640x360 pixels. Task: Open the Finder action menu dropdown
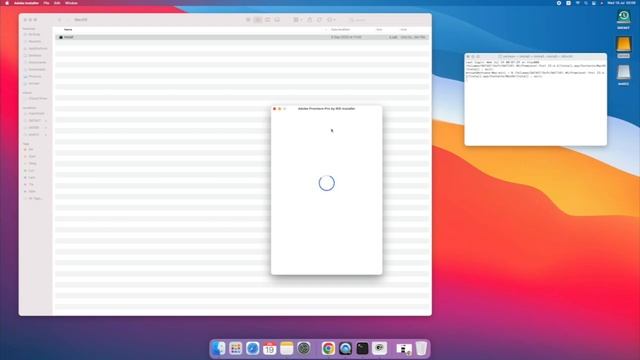click(331, 20)
